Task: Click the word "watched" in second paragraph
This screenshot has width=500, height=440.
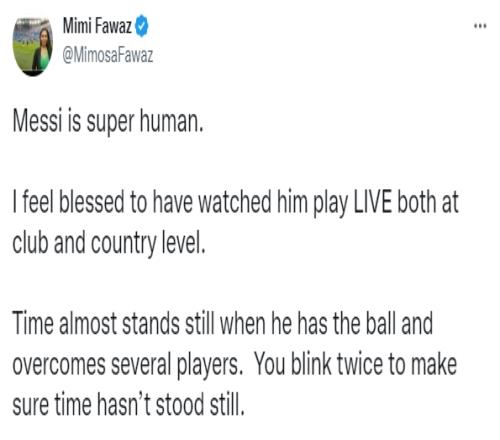Action: click(235, 202)
